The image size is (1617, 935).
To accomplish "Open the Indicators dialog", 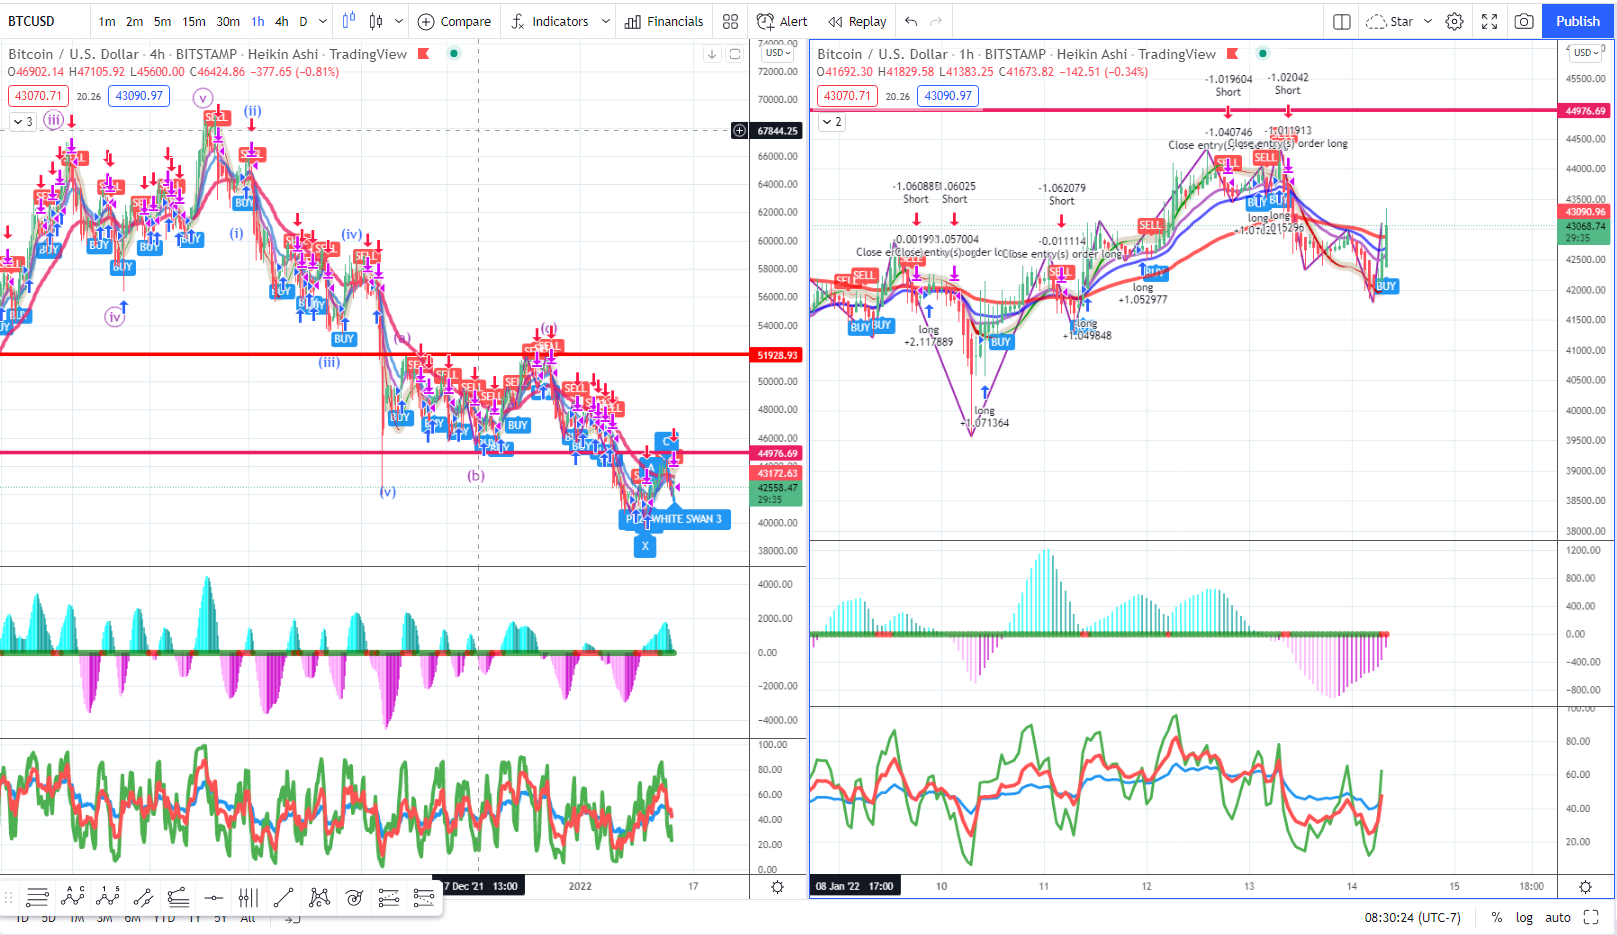I will tap(549, 21).
